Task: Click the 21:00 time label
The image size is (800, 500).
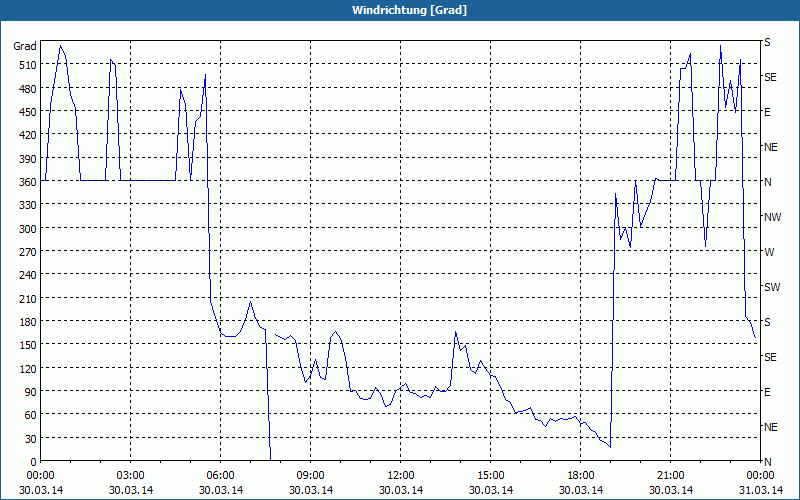Action: (x=670, y=476)
